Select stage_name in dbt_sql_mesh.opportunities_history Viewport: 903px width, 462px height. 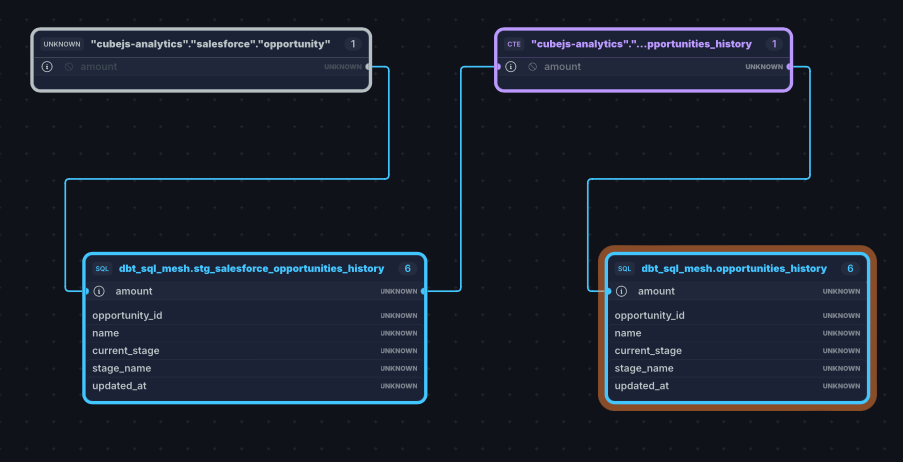(x=737, y=369)
